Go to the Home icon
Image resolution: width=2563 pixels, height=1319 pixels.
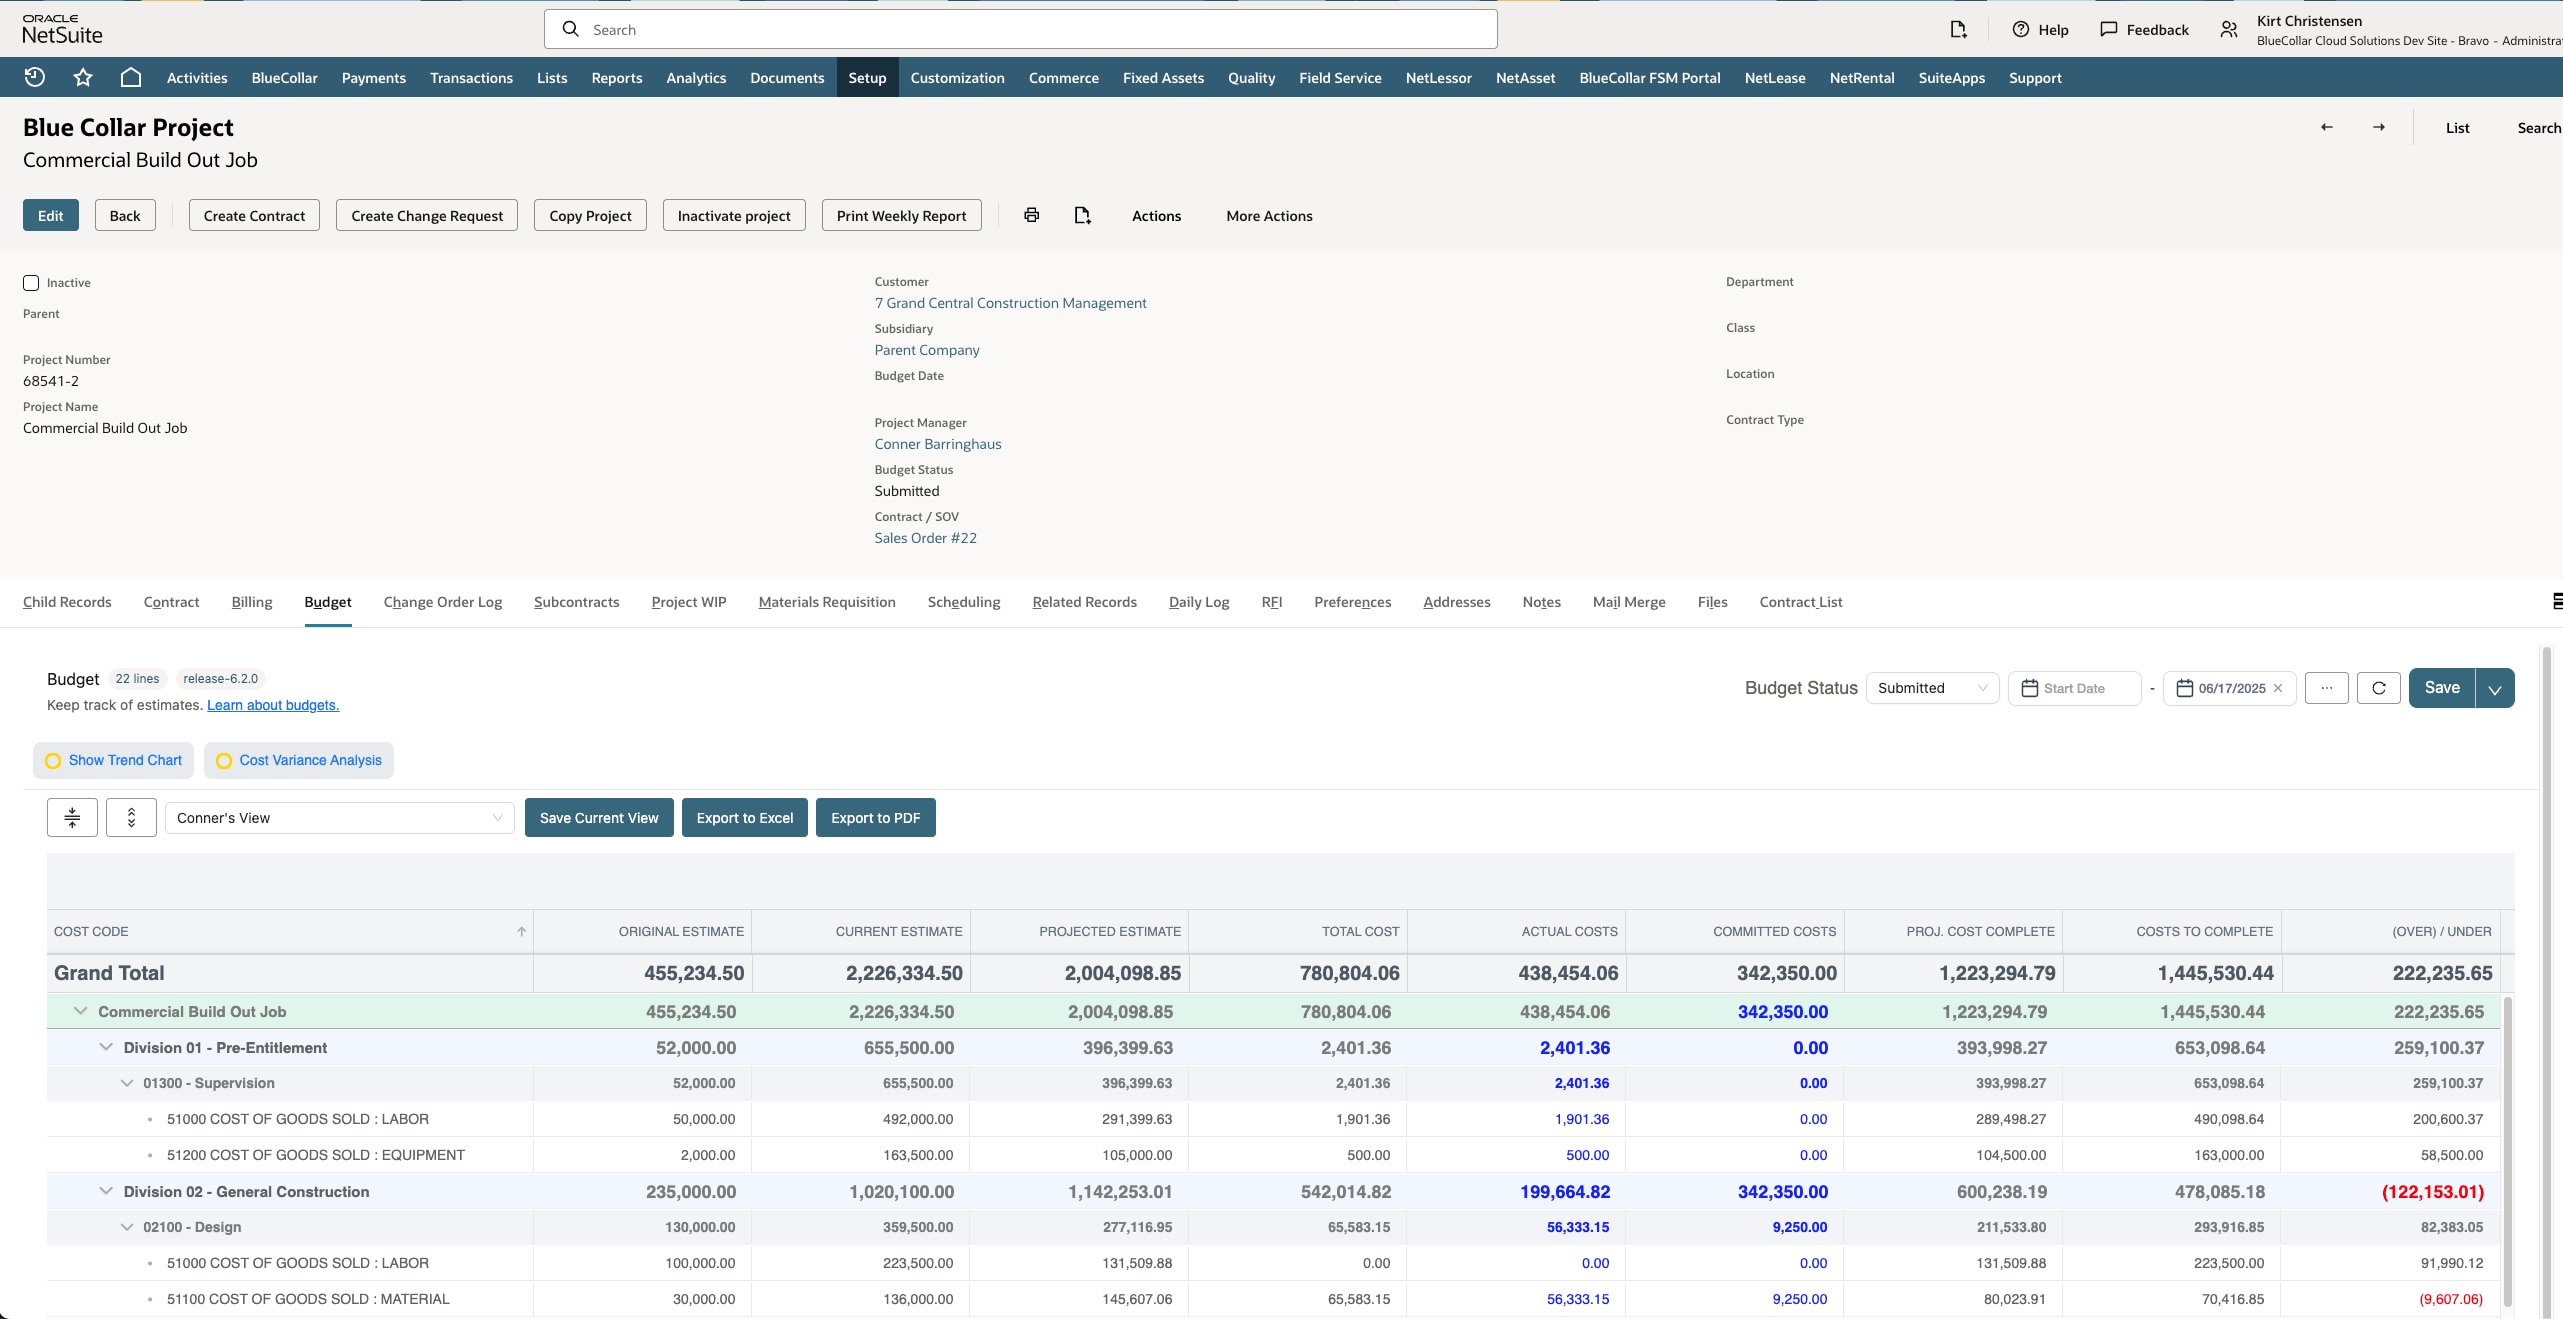(x=131, y=77)
